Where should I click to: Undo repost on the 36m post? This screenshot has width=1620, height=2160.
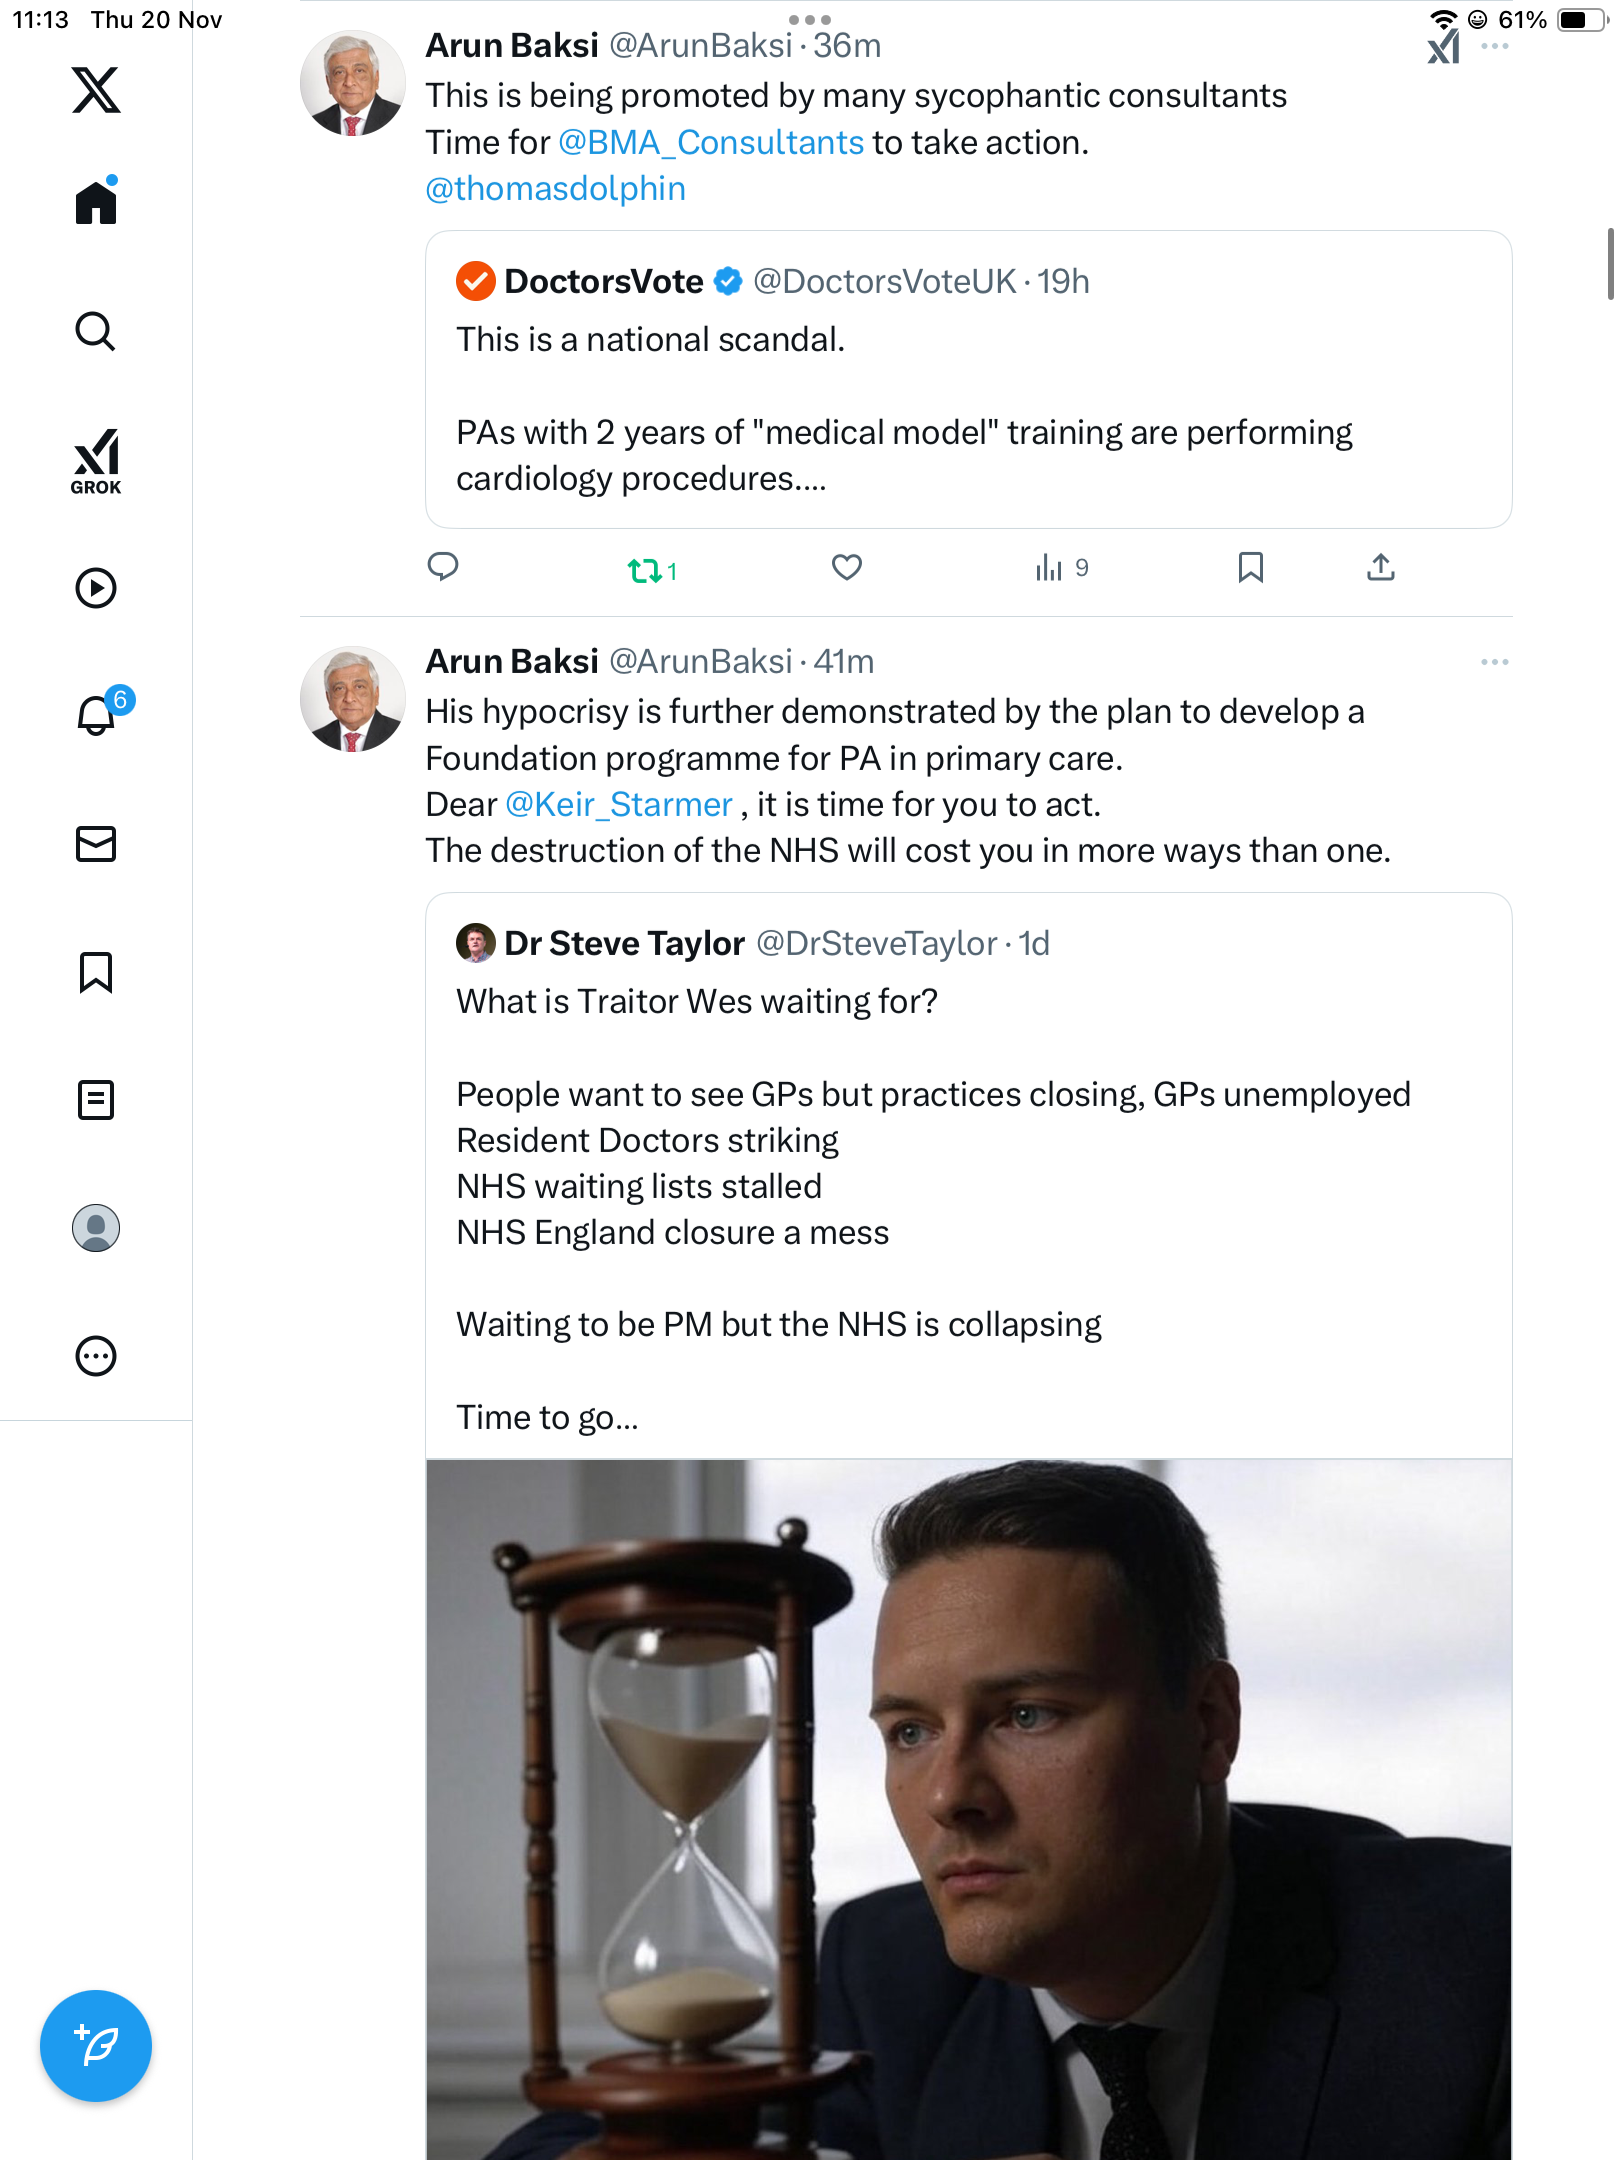[x=645, y=570]
